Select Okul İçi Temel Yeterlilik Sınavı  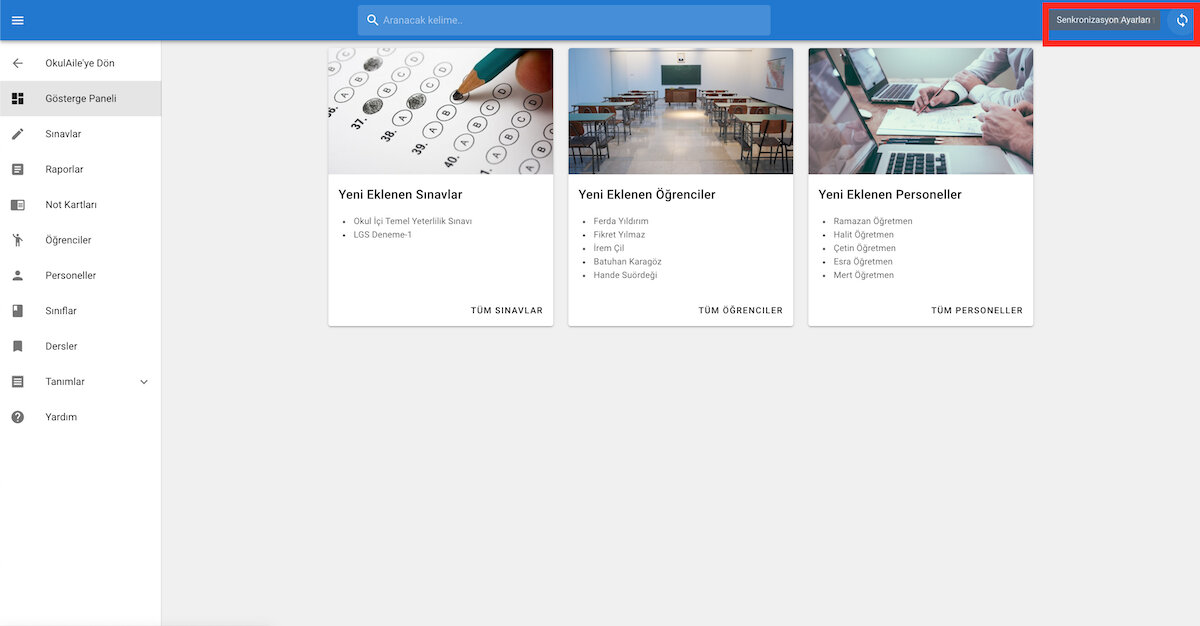[413, 221]
